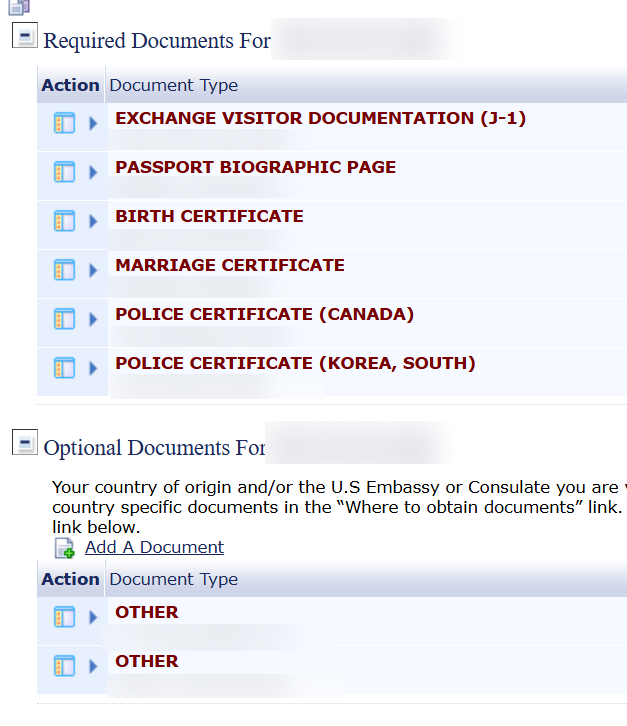Viewport: 627px width, 726px height.
Task: Expand arrow for Passport Biographic Page
Action: tap(93, 172)
